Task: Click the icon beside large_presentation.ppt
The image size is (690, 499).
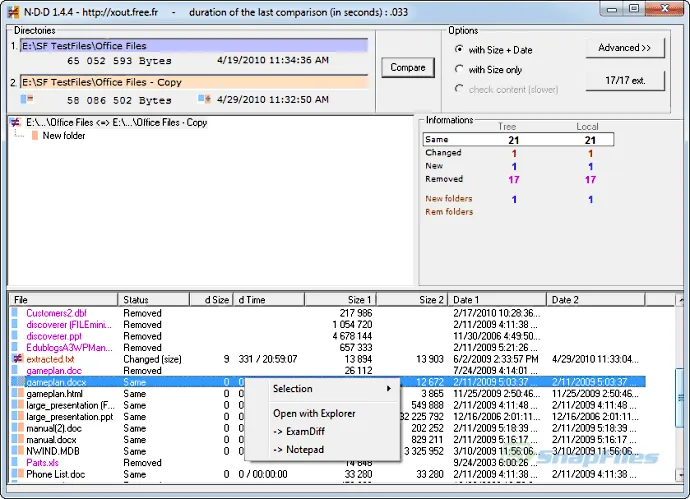Action: point(18,416)
